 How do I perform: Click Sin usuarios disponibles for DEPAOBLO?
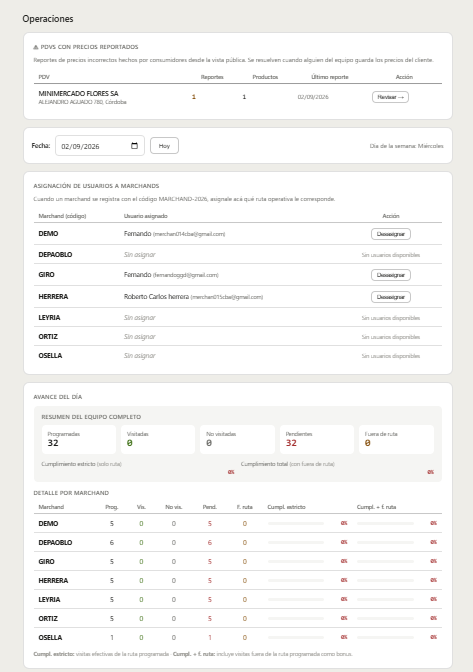(391, 255)
